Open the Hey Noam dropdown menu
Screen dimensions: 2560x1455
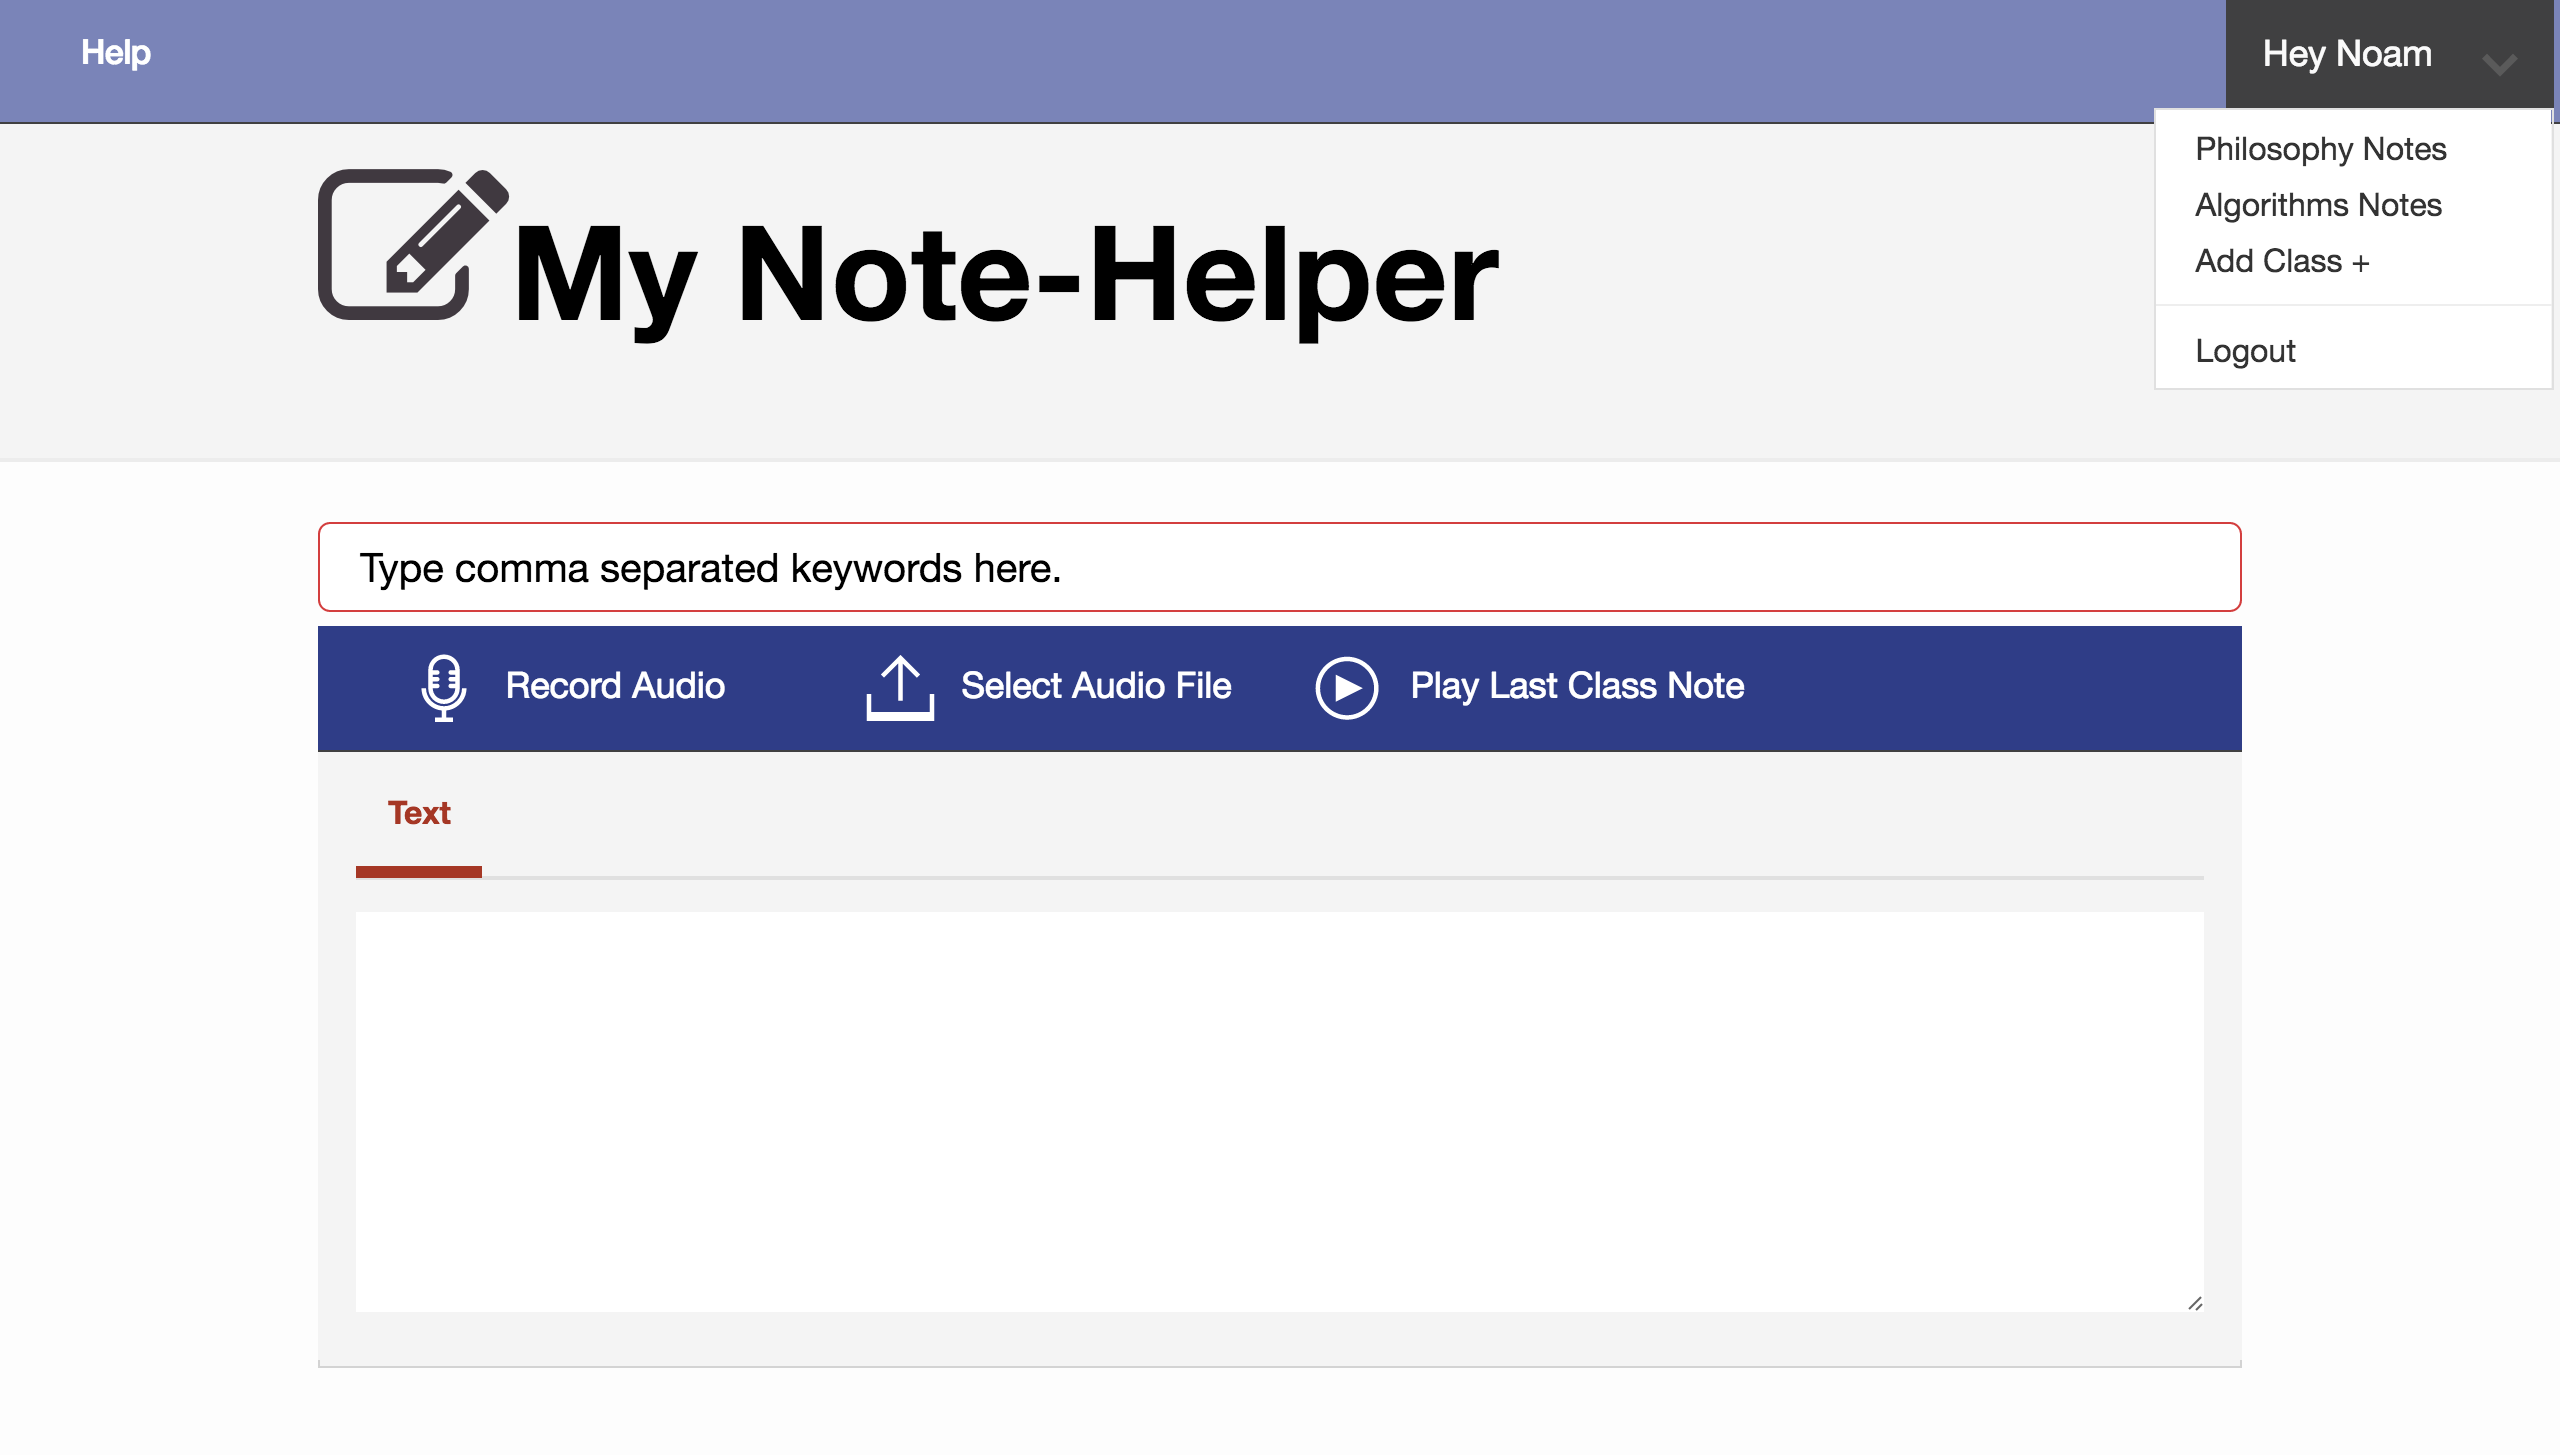pos(2346,54)
